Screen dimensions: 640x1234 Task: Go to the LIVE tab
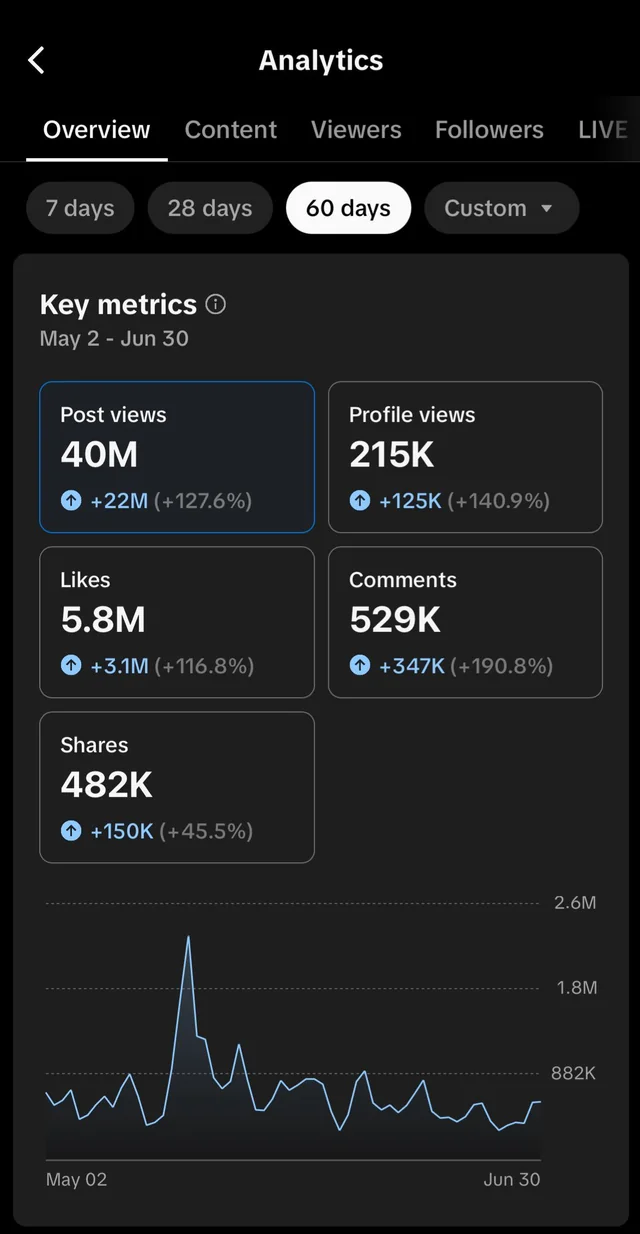pos(603,130)
